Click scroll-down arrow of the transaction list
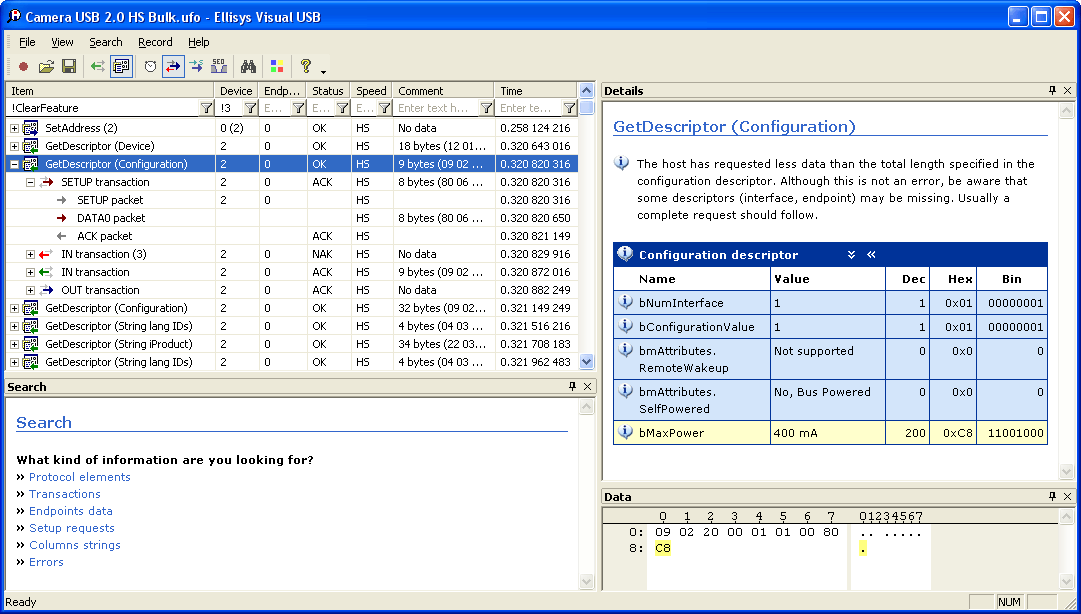This screenshot has width=1081, height=614. coord(587,362)
